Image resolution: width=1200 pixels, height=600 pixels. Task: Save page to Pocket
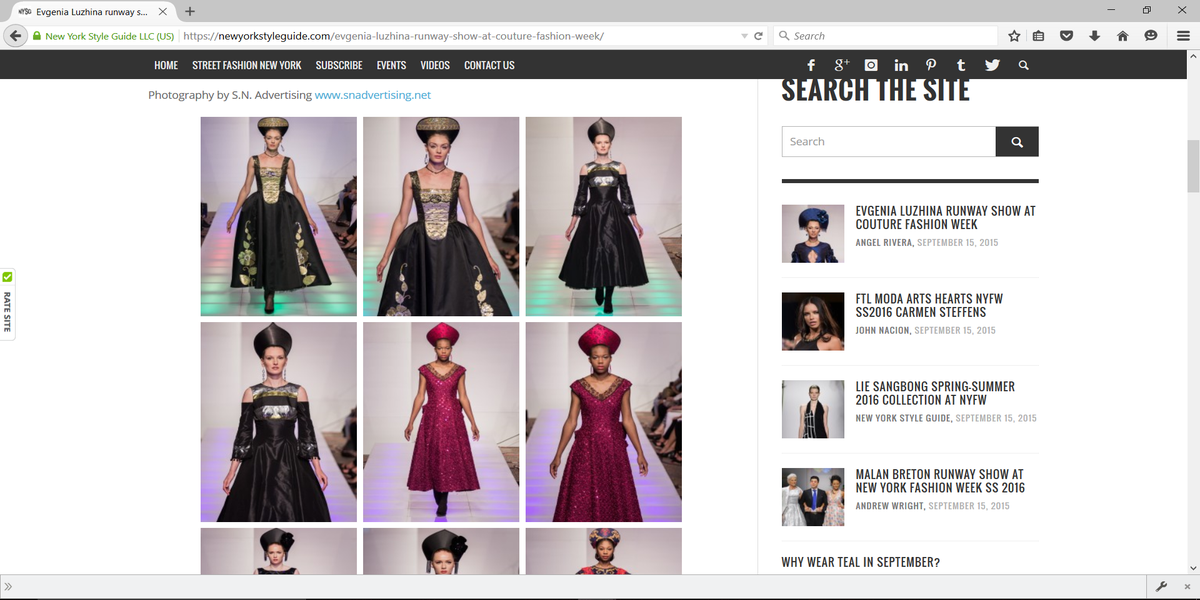(1067, 36)
